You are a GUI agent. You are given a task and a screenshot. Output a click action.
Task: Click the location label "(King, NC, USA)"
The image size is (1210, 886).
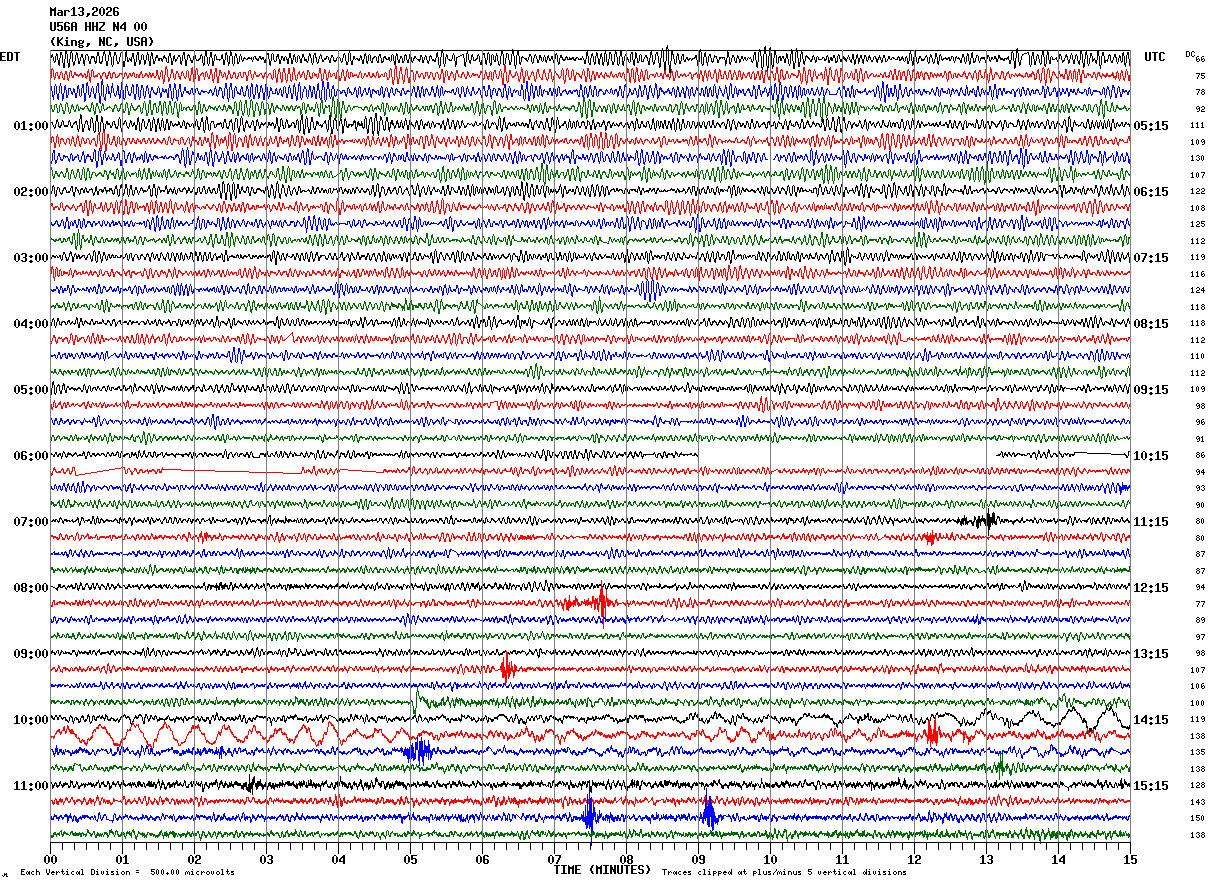tap(102, 42)
